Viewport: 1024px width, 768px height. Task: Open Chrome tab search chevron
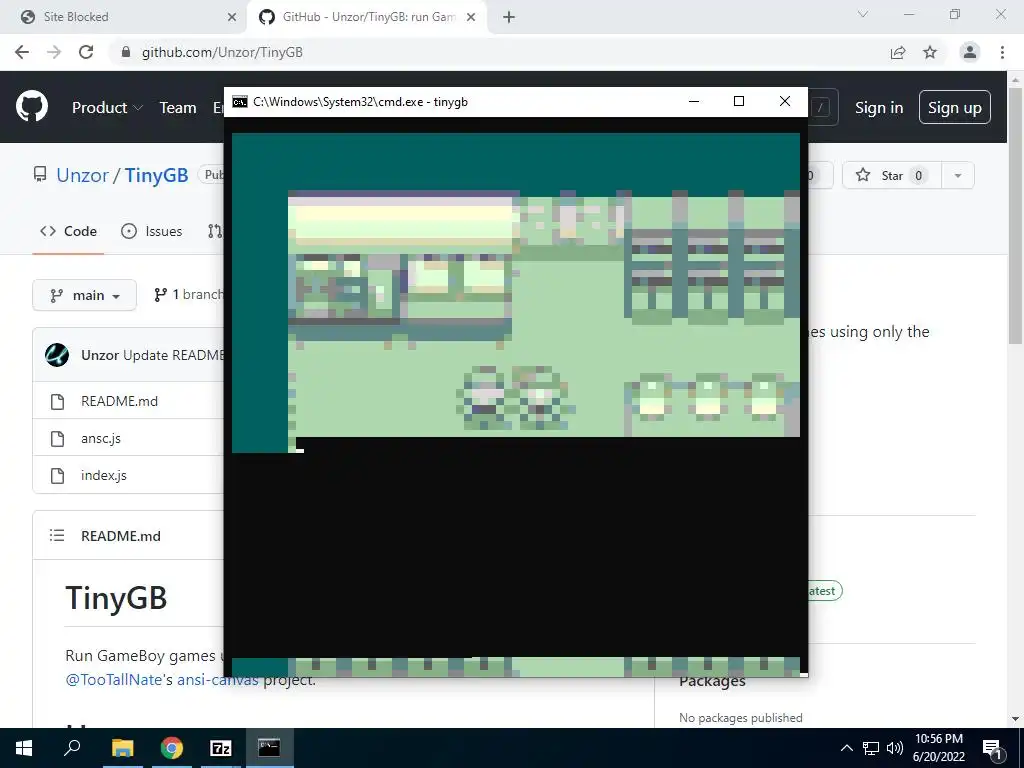point(863,14)
